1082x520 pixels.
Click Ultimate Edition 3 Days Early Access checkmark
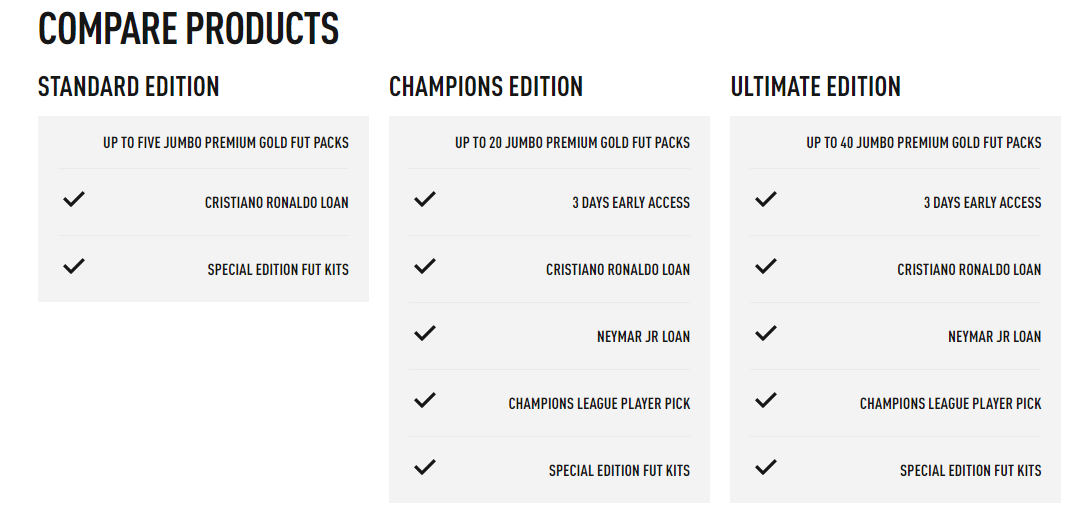click(766, 199)
